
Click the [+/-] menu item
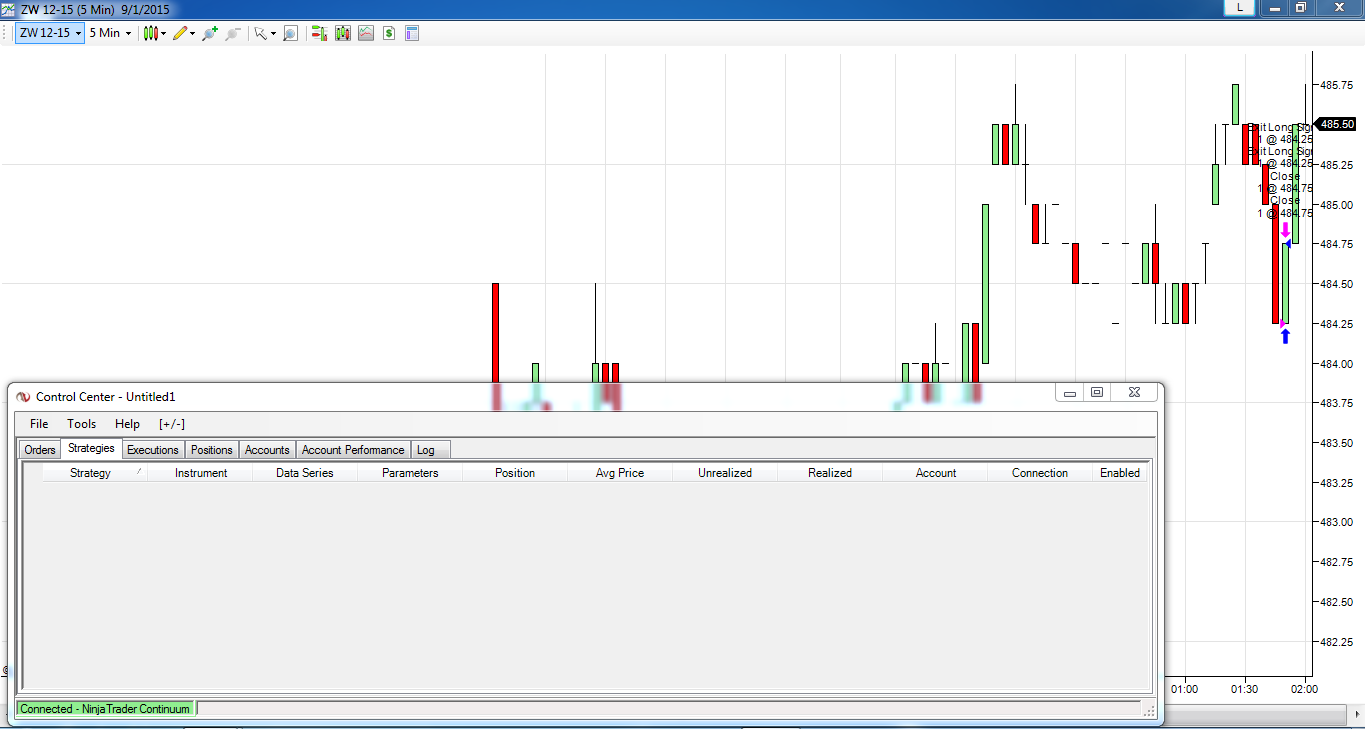click(172, 424)
